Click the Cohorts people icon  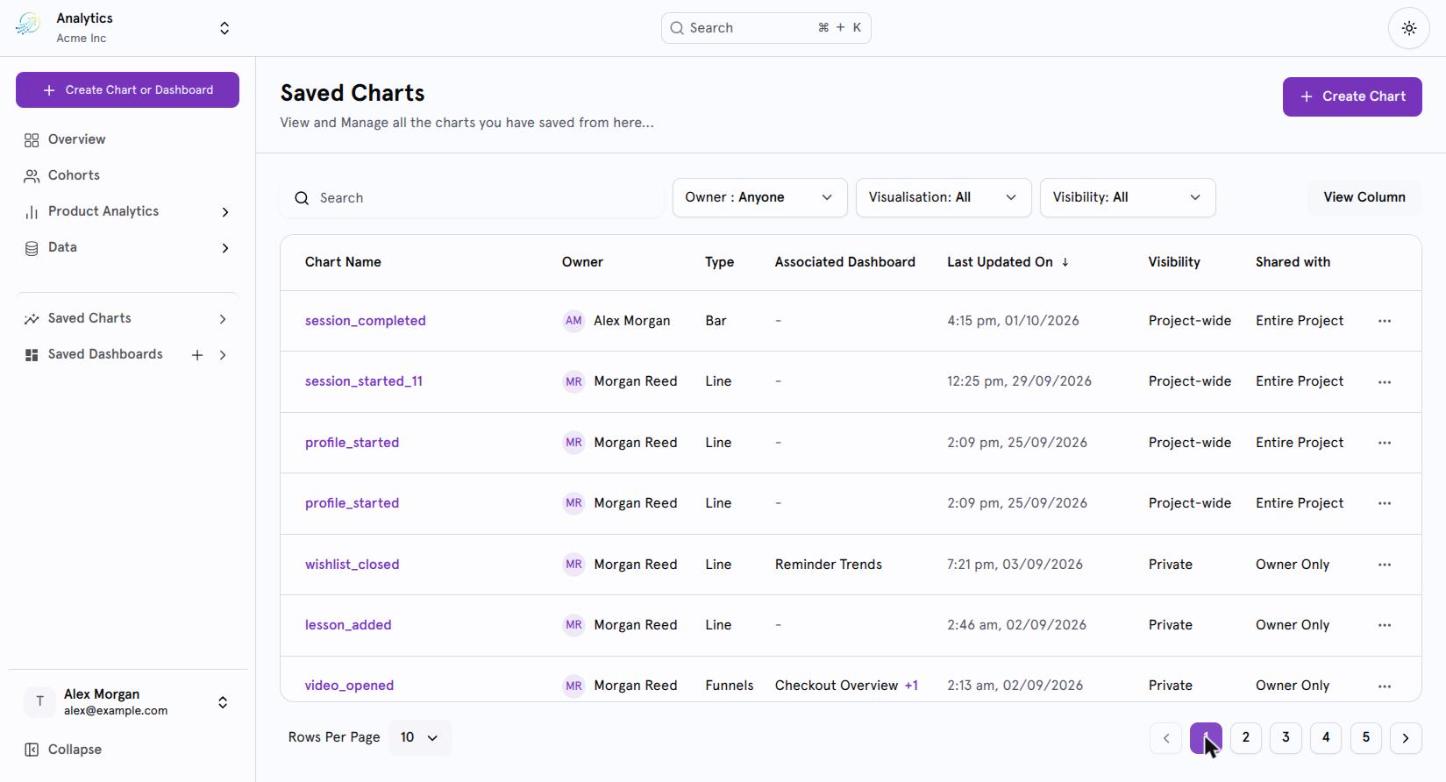[x=31, y=176]
